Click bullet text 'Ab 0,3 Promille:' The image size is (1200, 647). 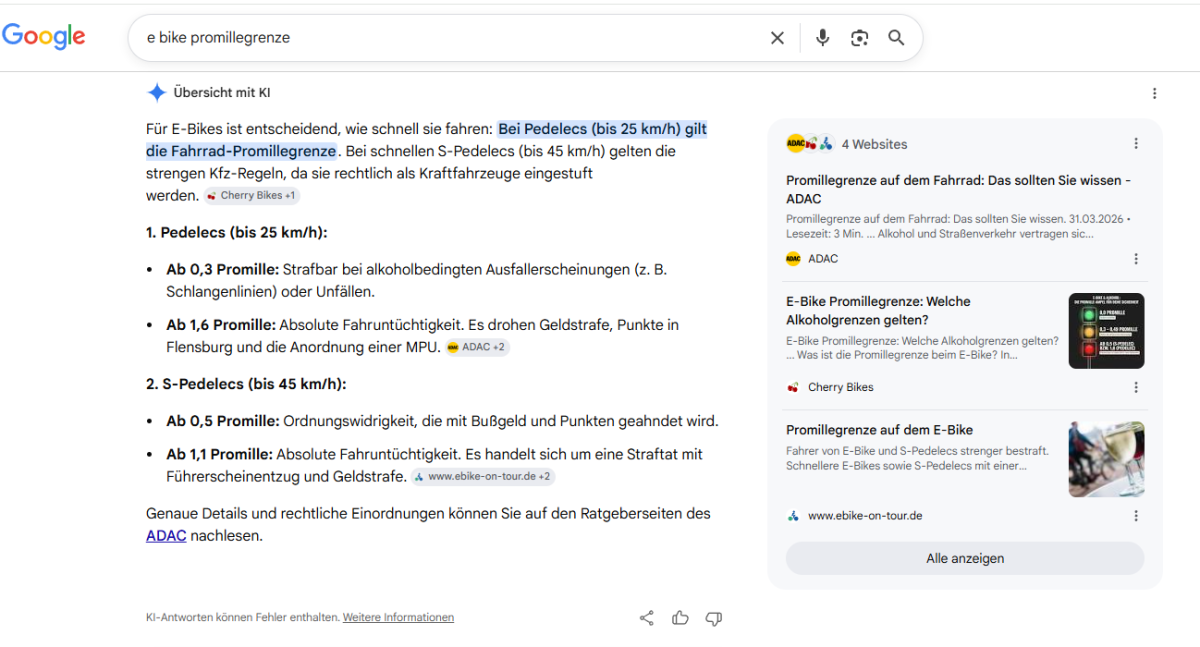pyautogui.click(x=223, y=270)
